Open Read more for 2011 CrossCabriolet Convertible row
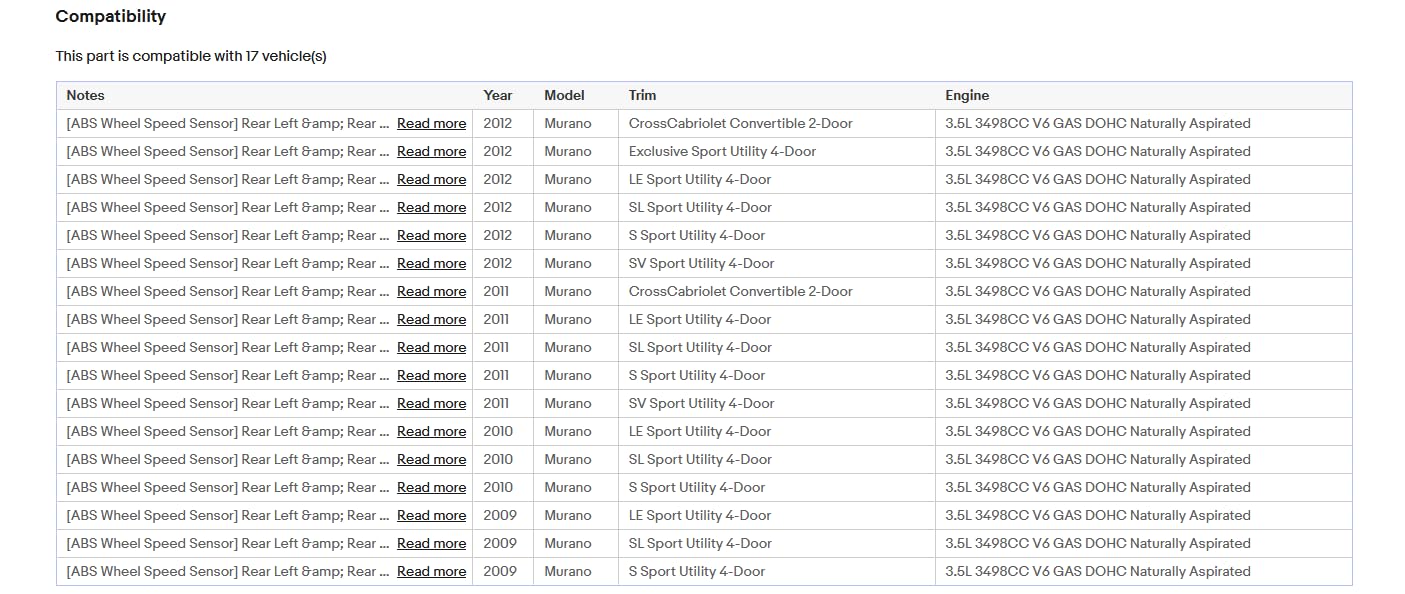1405x594 pixels. pos(431,291)
